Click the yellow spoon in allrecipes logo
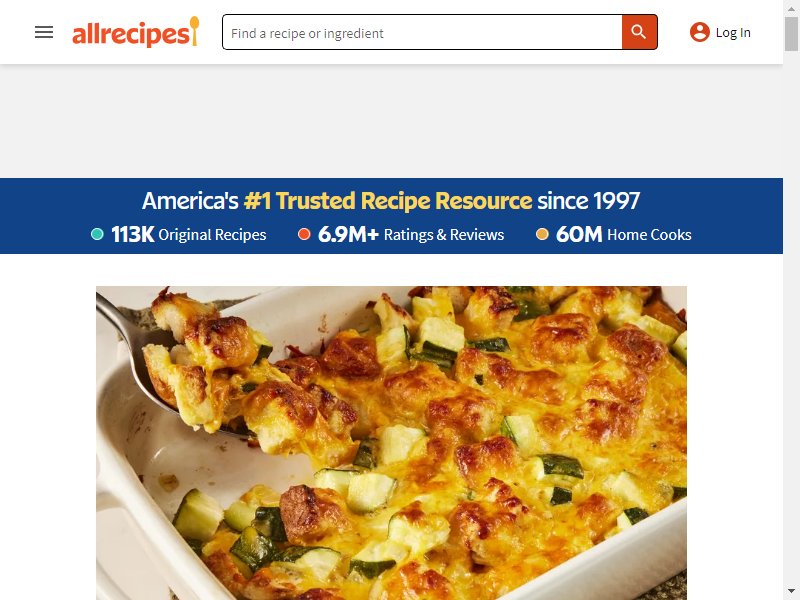The width and height of the screenshot is (800, 600). click(194, 30)
